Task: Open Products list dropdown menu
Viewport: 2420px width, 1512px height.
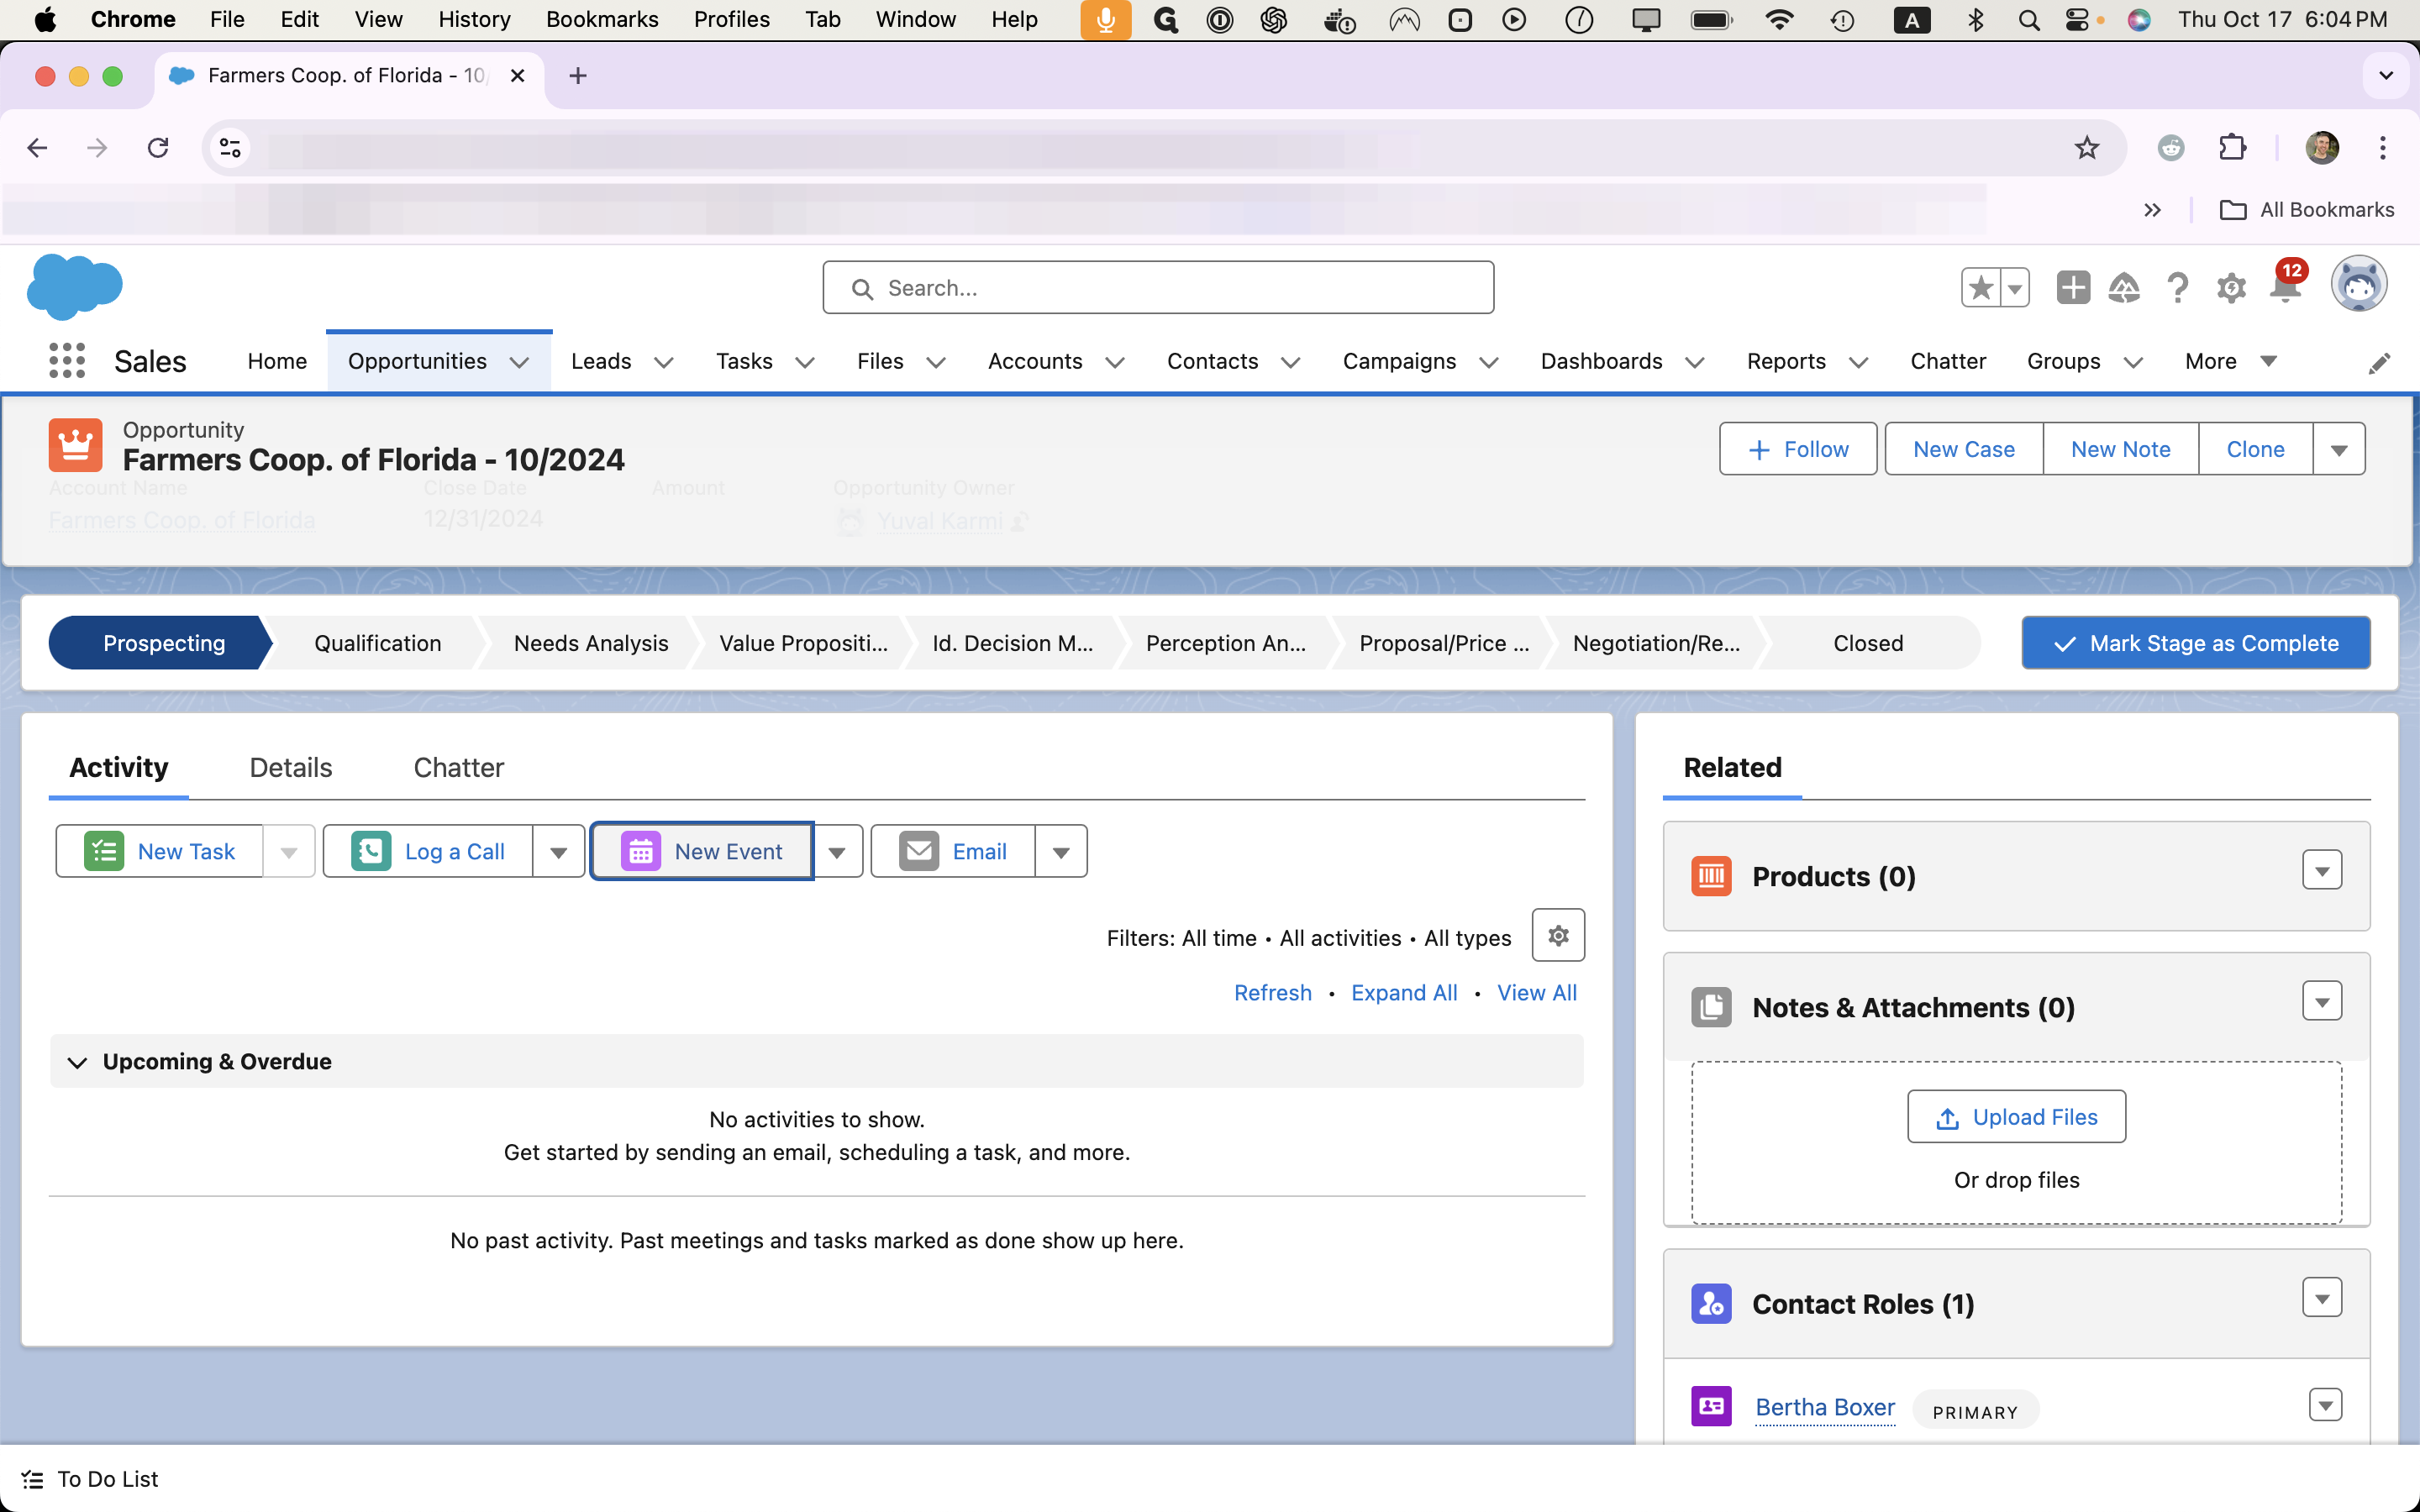Action: (x=2322, y=870)
